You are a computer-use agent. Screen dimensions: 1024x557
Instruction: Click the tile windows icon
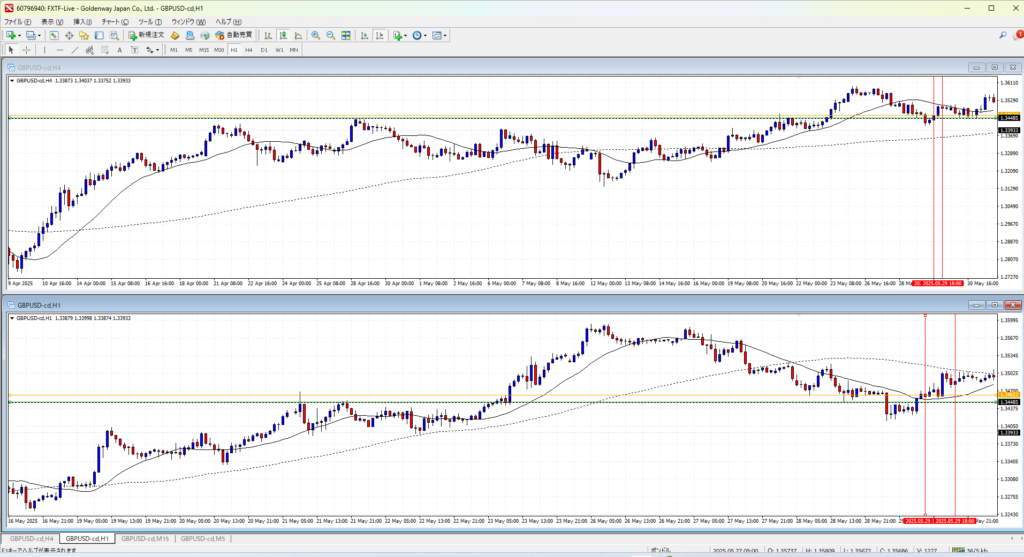(346, 35)
